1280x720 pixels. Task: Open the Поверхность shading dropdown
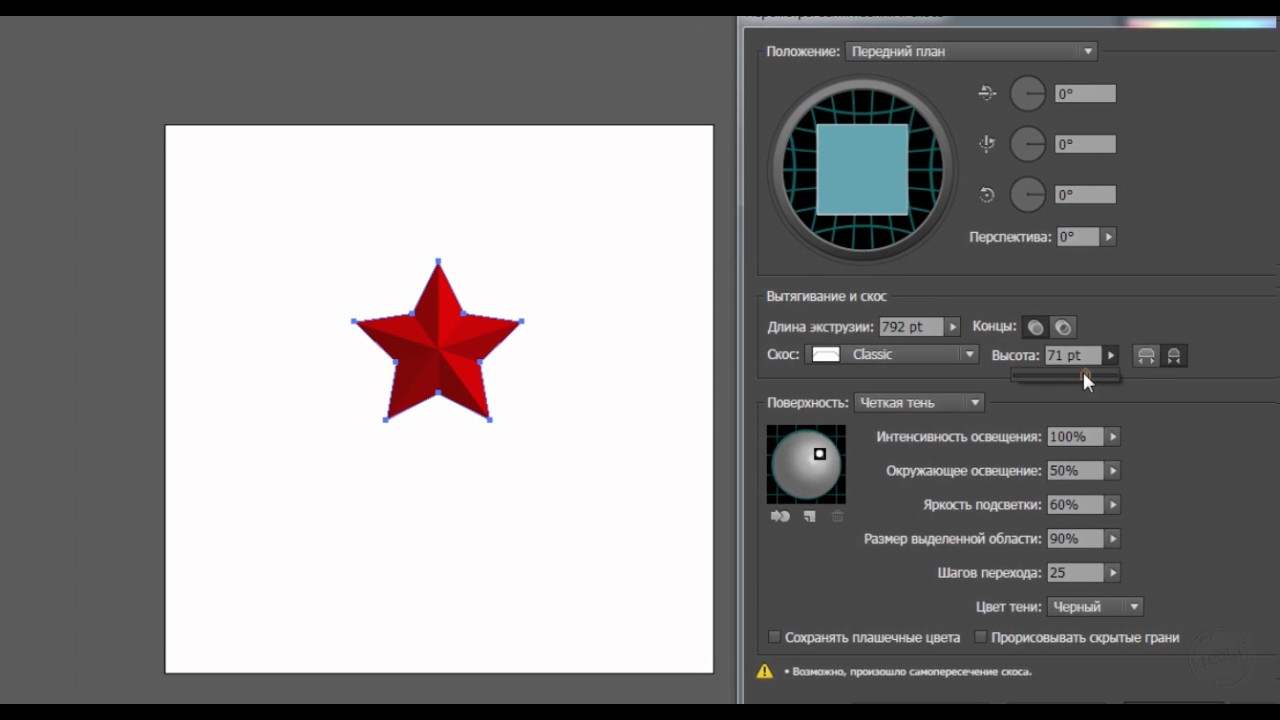pyautogui.click(x=919, y=403)
